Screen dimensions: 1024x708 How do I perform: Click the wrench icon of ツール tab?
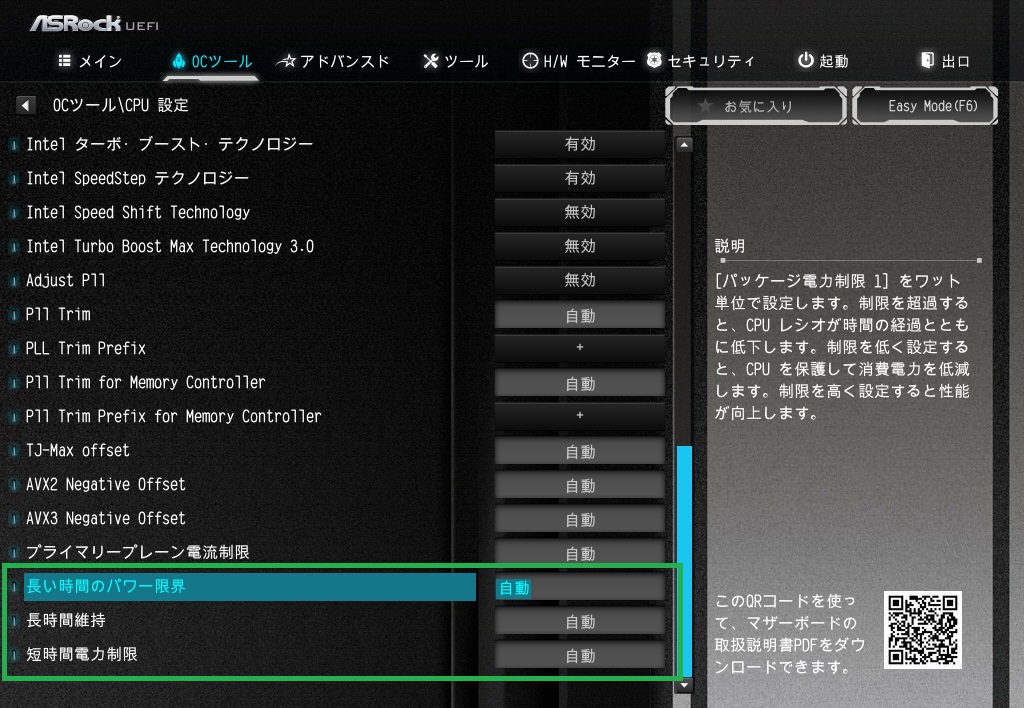tap(430, 61)
